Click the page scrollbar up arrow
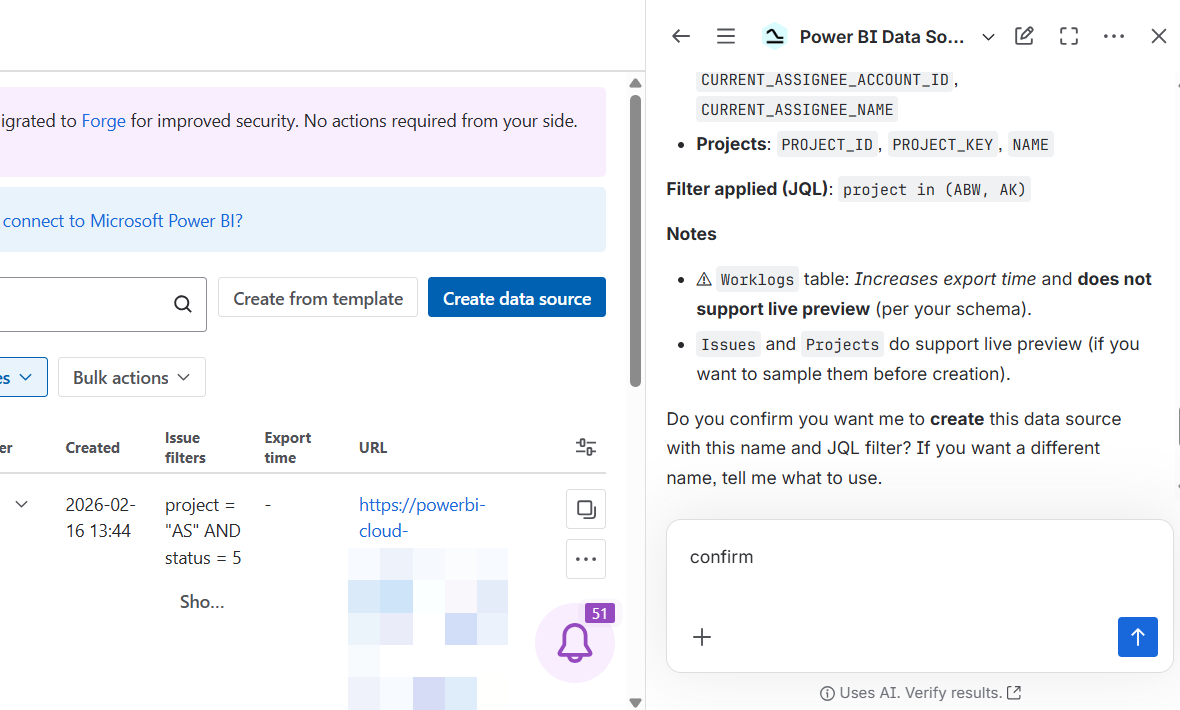Viewport: 1180px width, 710px height. [635, 83]
